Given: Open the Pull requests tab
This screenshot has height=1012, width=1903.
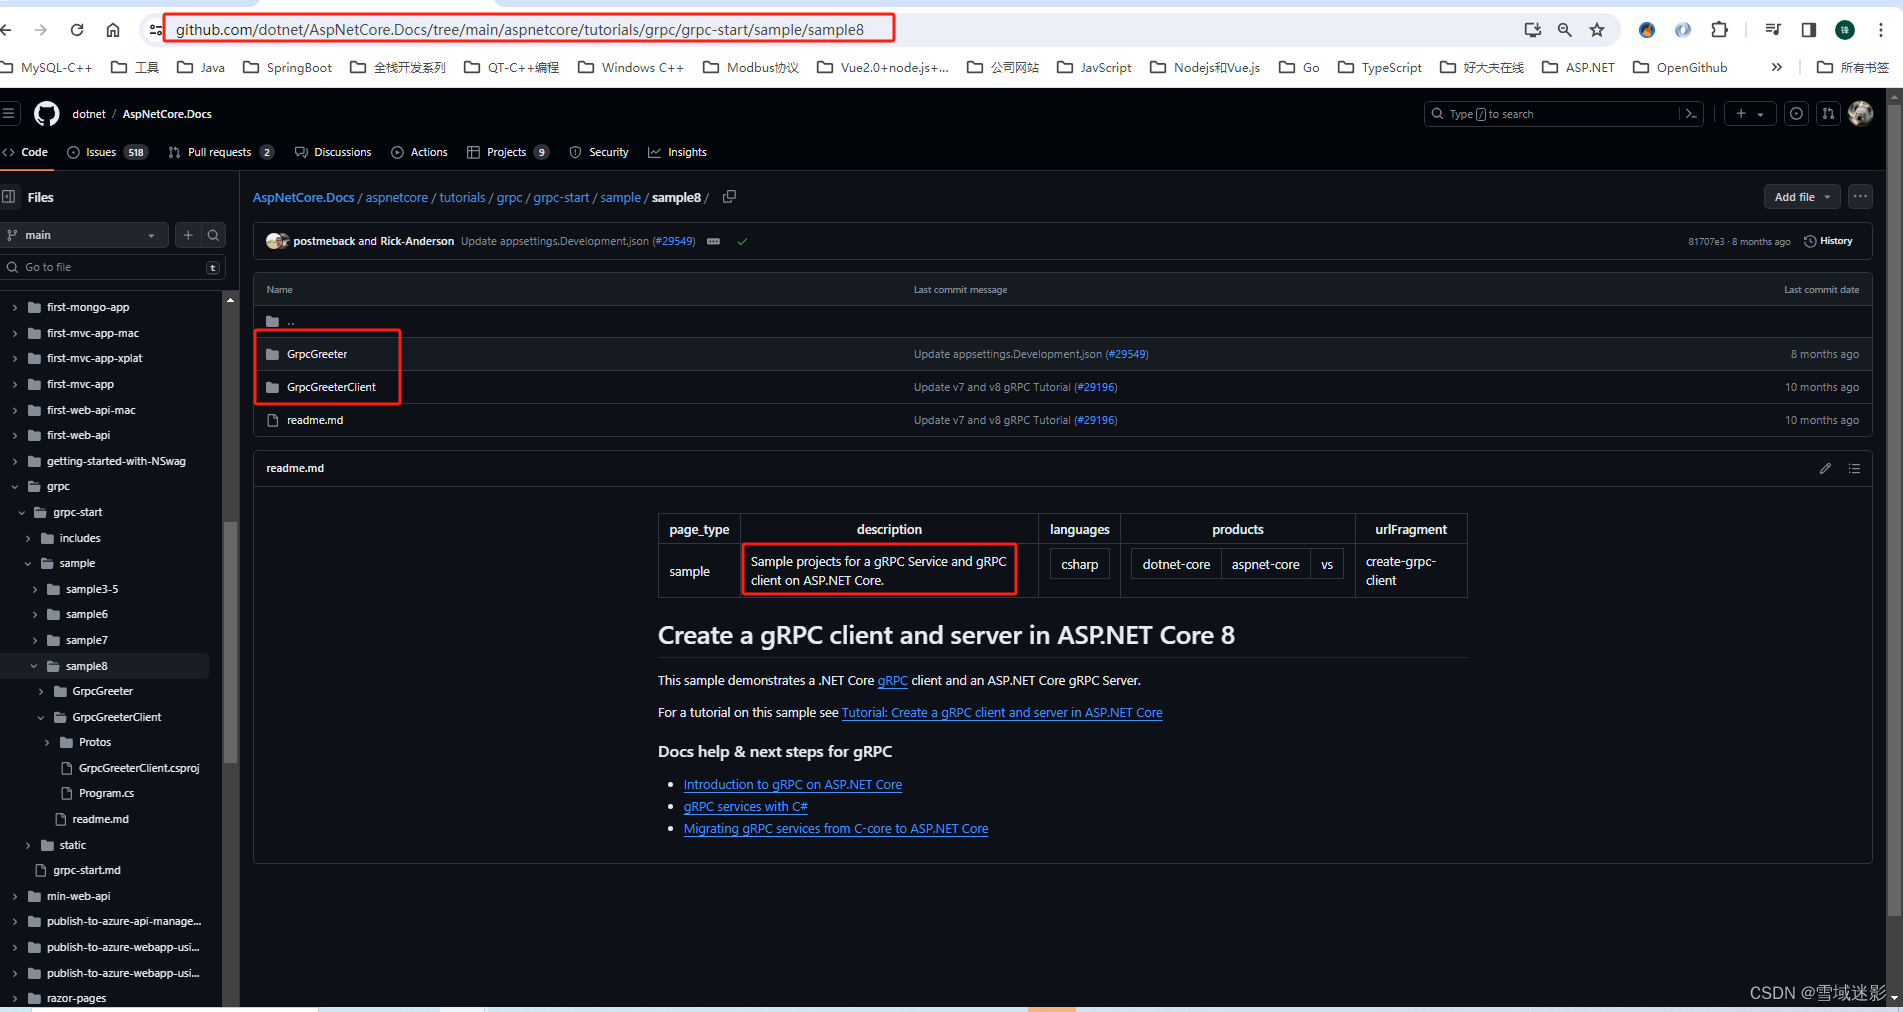Looking at the screenshot, I should (221, 152).
